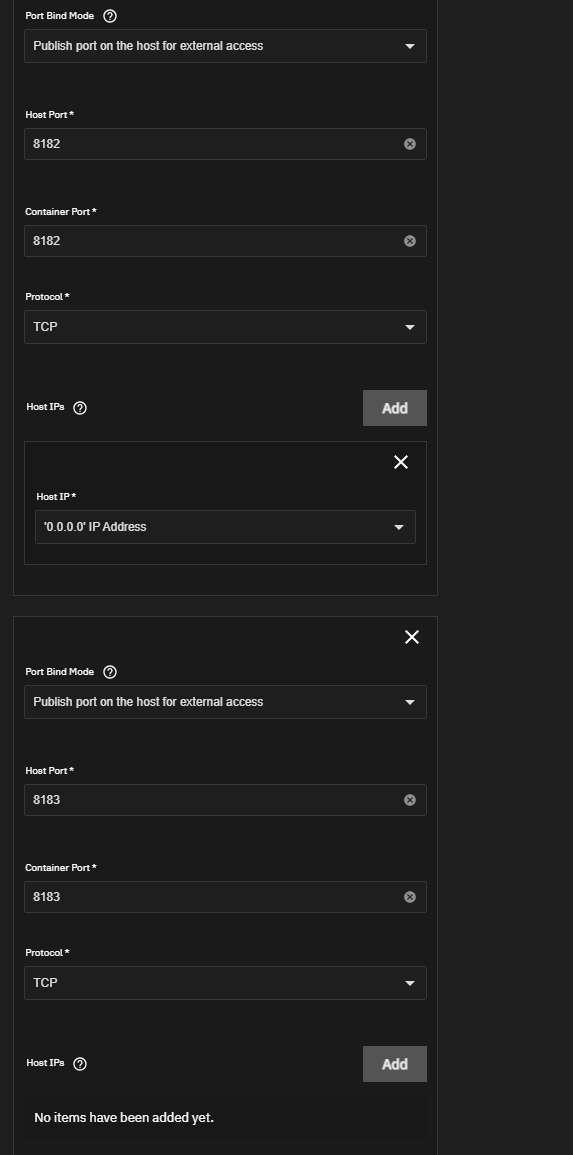
Task: Clear the 8183 Container Port field
Action: click(x=410, y=896)
